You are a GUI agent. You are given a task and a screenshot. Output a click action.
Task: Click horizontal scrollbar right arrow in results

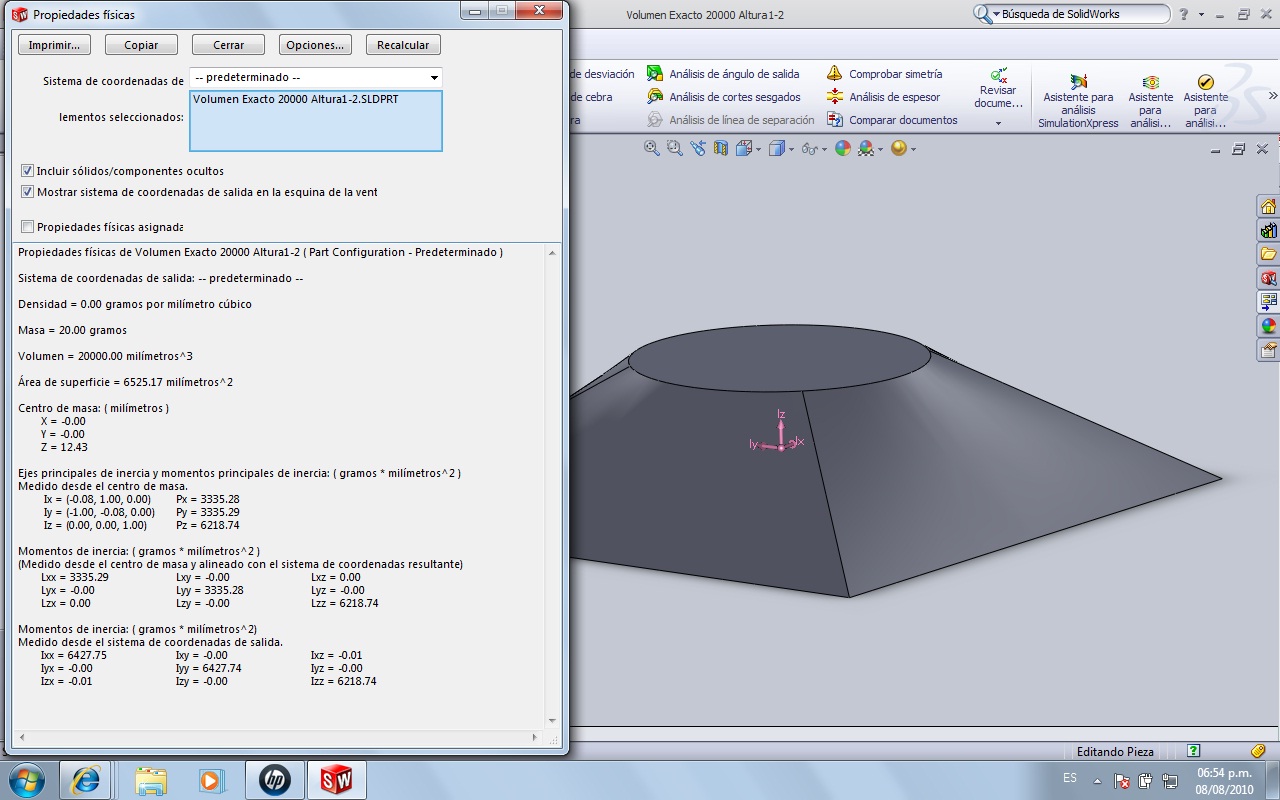[535, 737]
